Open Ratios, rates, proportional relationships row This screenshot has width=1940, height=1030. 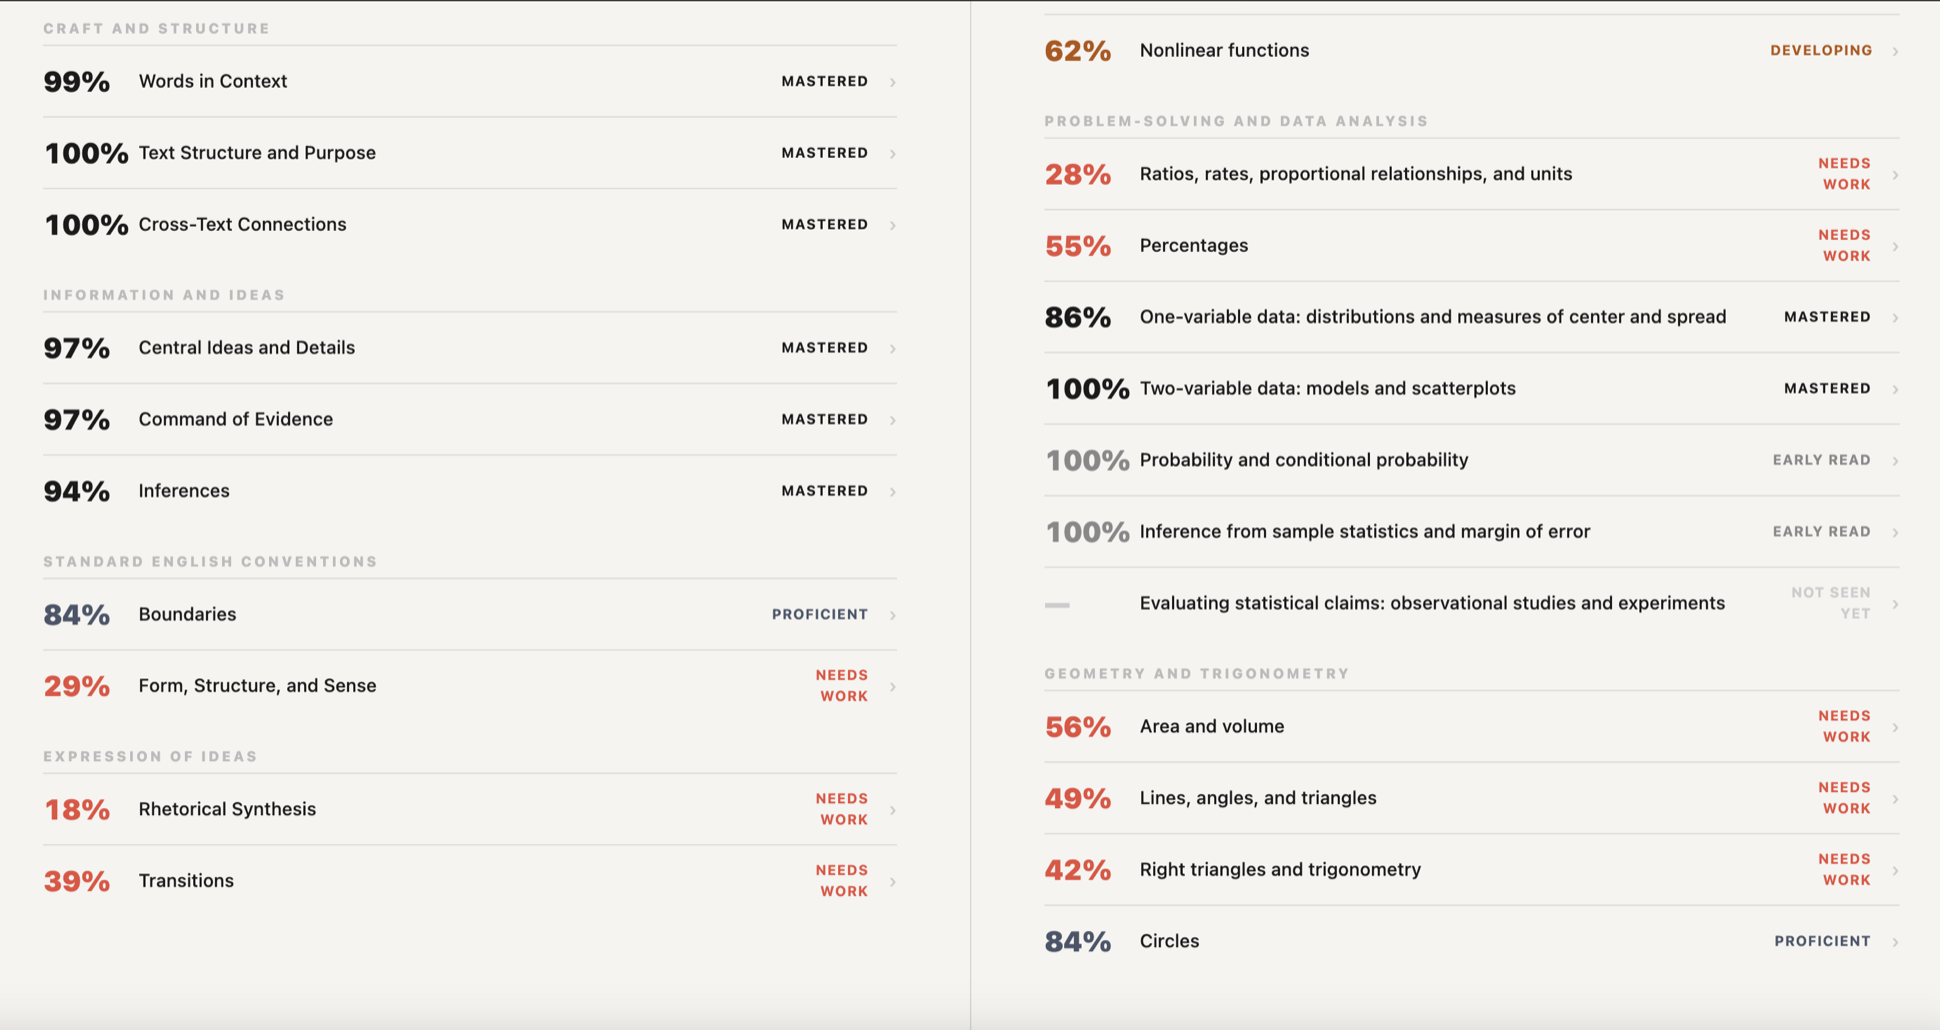pos(1472,174)
